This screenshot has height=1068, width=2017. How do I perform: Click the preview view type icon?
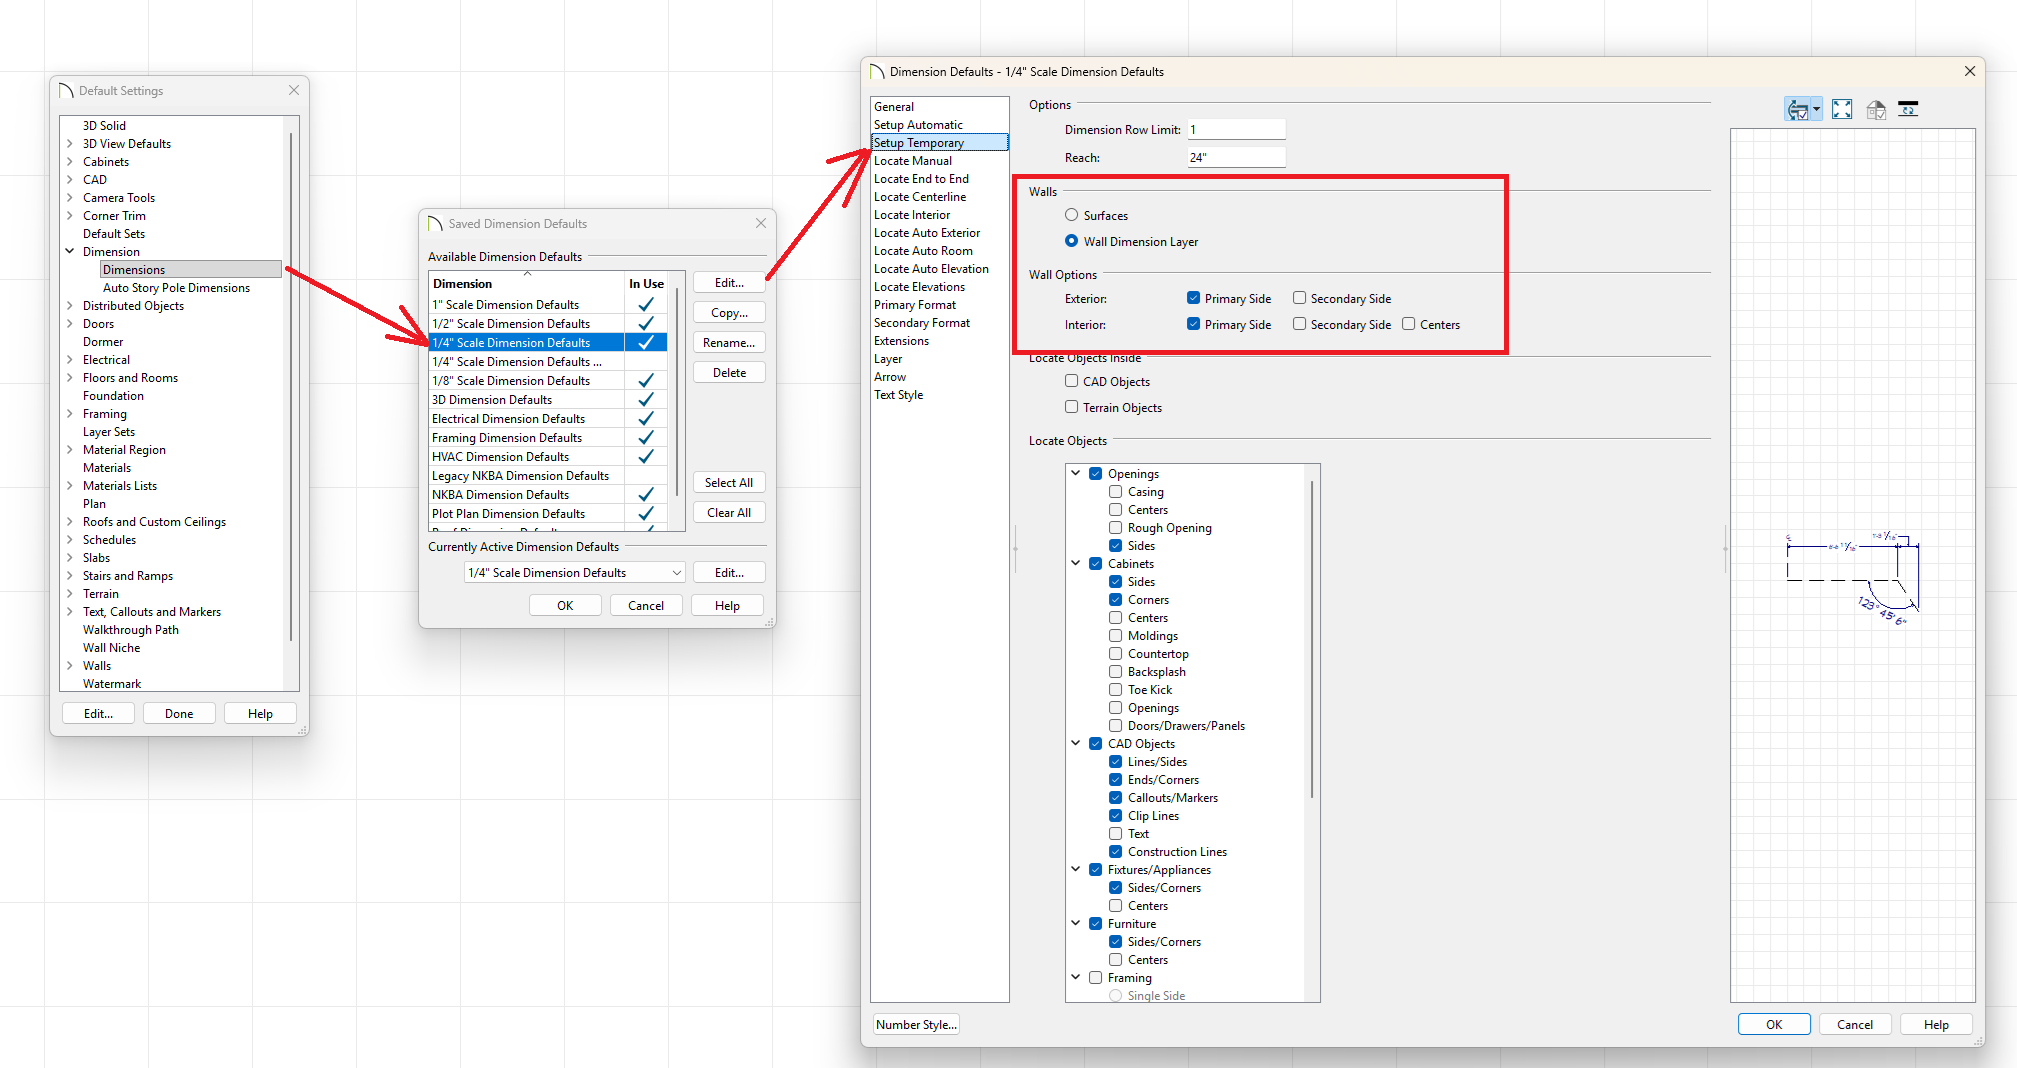[1798, 110]
